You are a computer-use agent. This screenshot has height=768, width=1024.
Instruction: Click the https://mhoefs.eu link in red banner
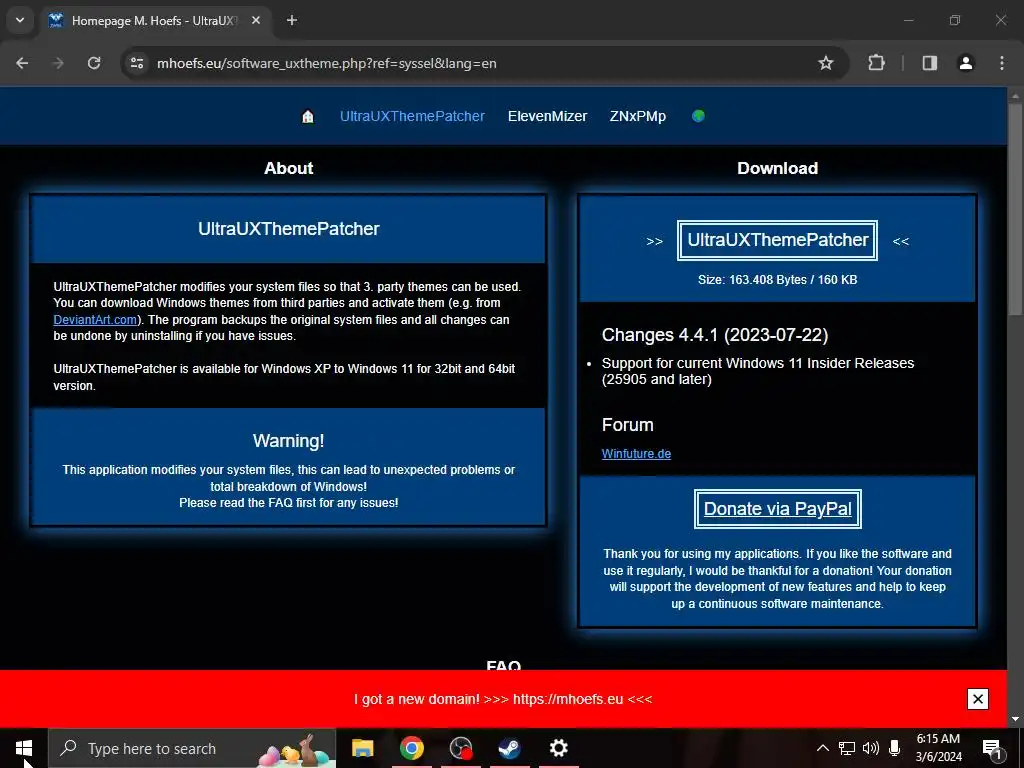click(x=568, y=699)
